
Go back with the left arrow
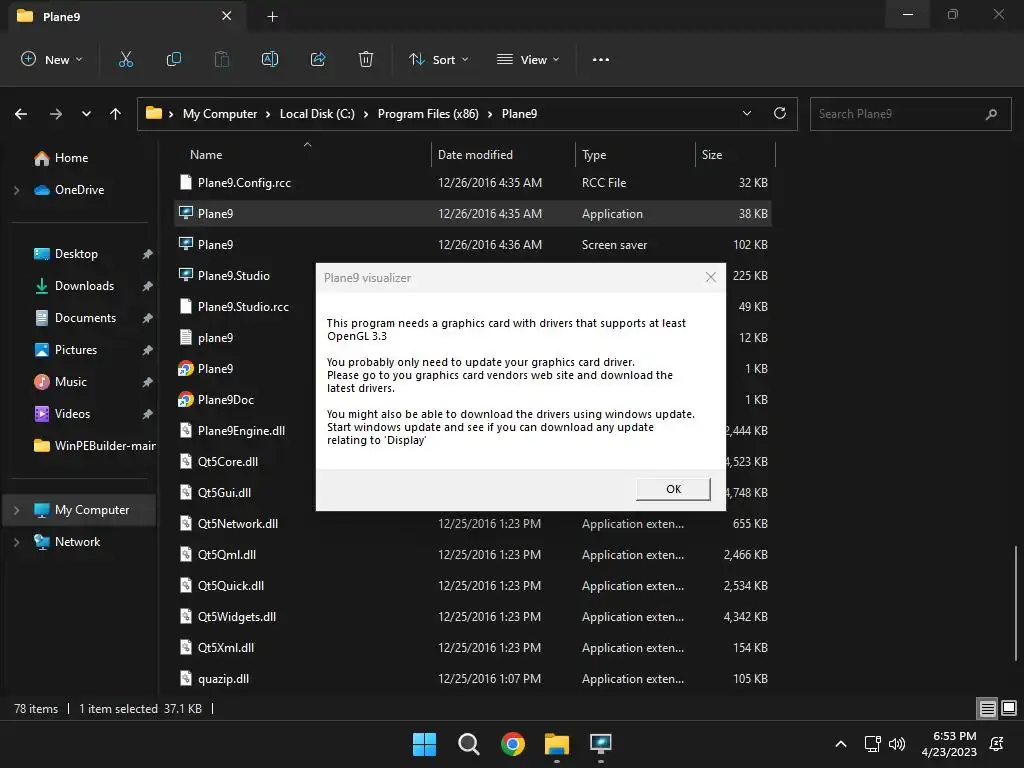pos(21,114)
